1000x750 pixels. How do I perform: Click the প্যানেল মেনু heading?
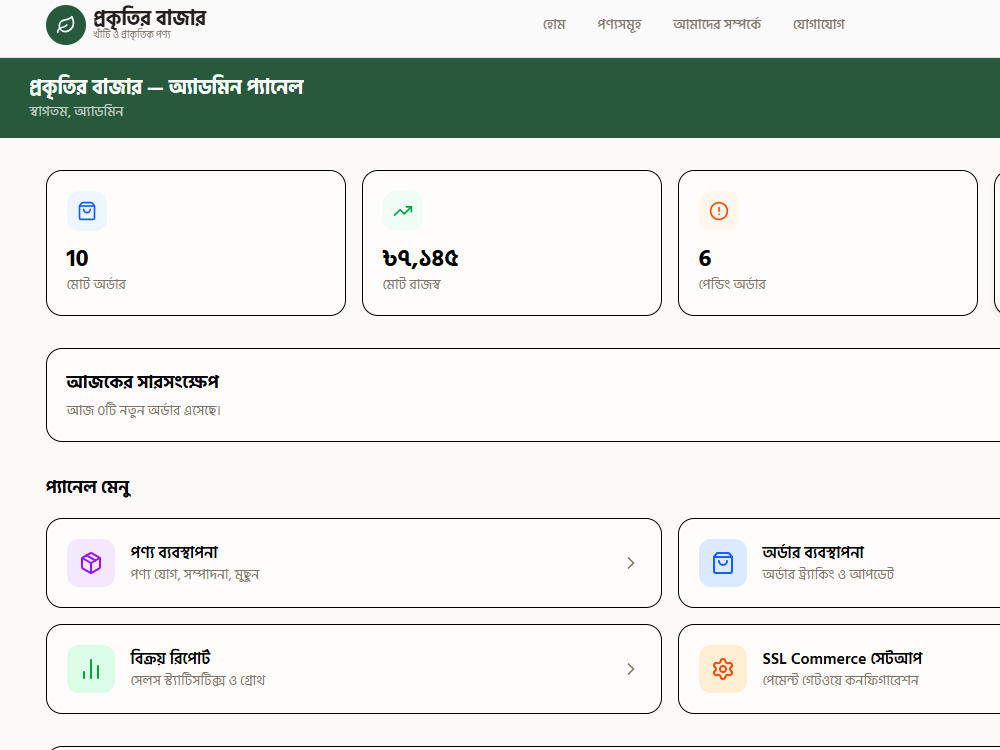coord(89,487)
